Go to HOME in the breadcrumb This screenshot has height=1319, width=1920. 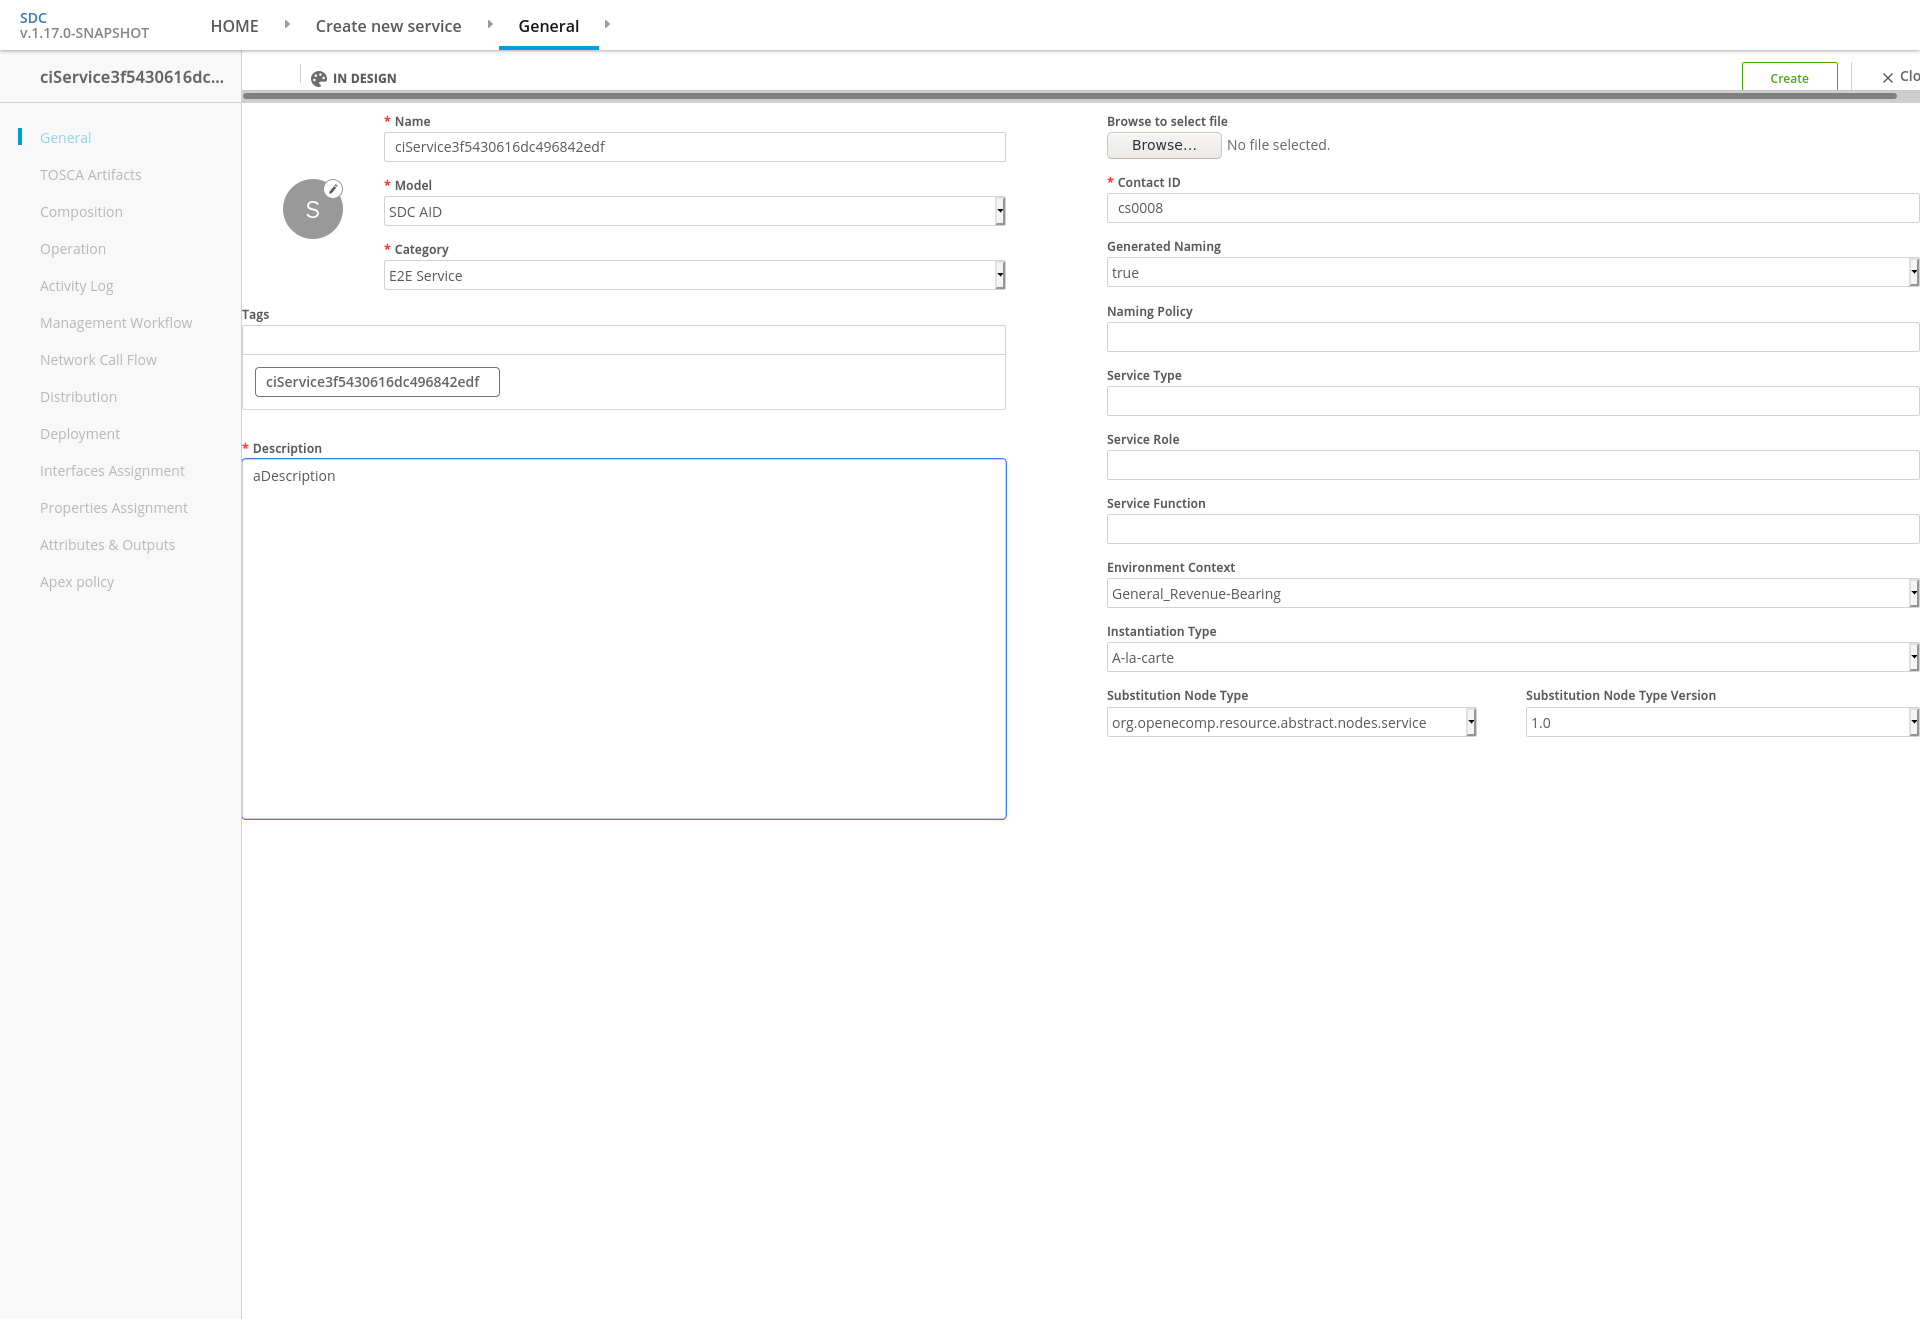pos(234,26)
